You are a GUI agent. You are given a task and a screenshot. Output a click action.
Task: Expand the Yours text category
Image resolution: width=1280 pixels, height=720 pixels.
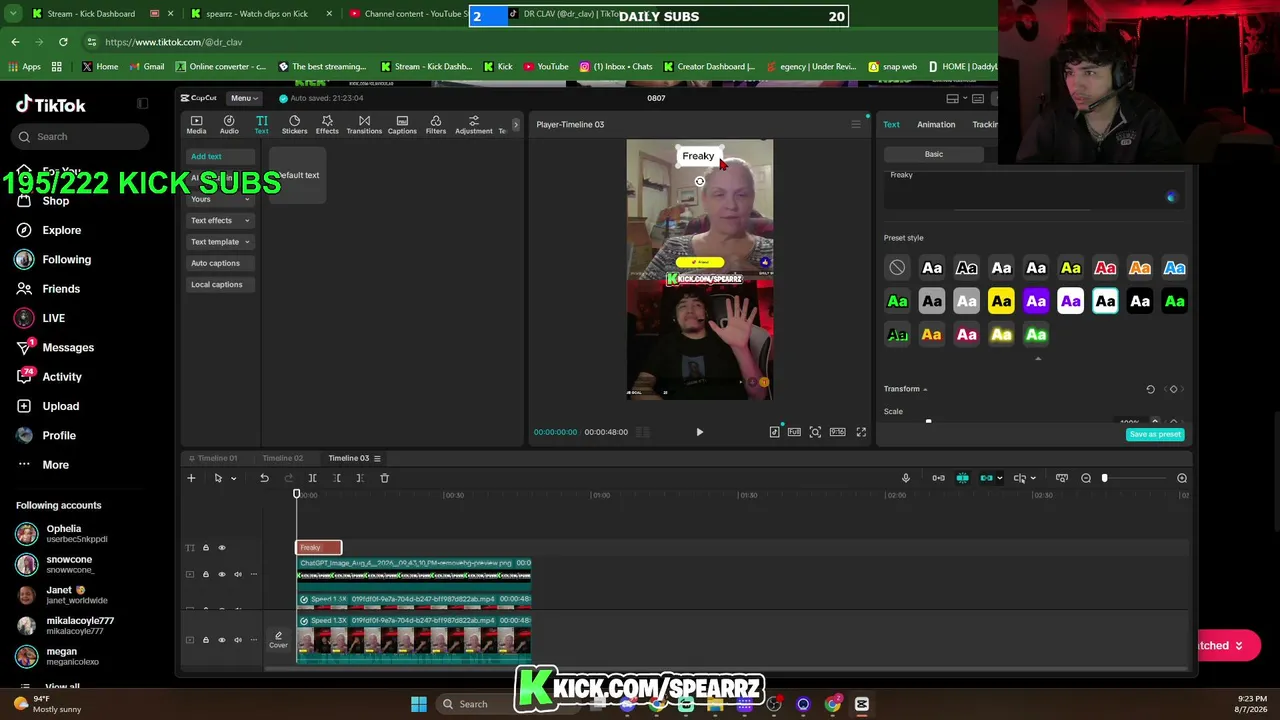click(x=220, y=199)
